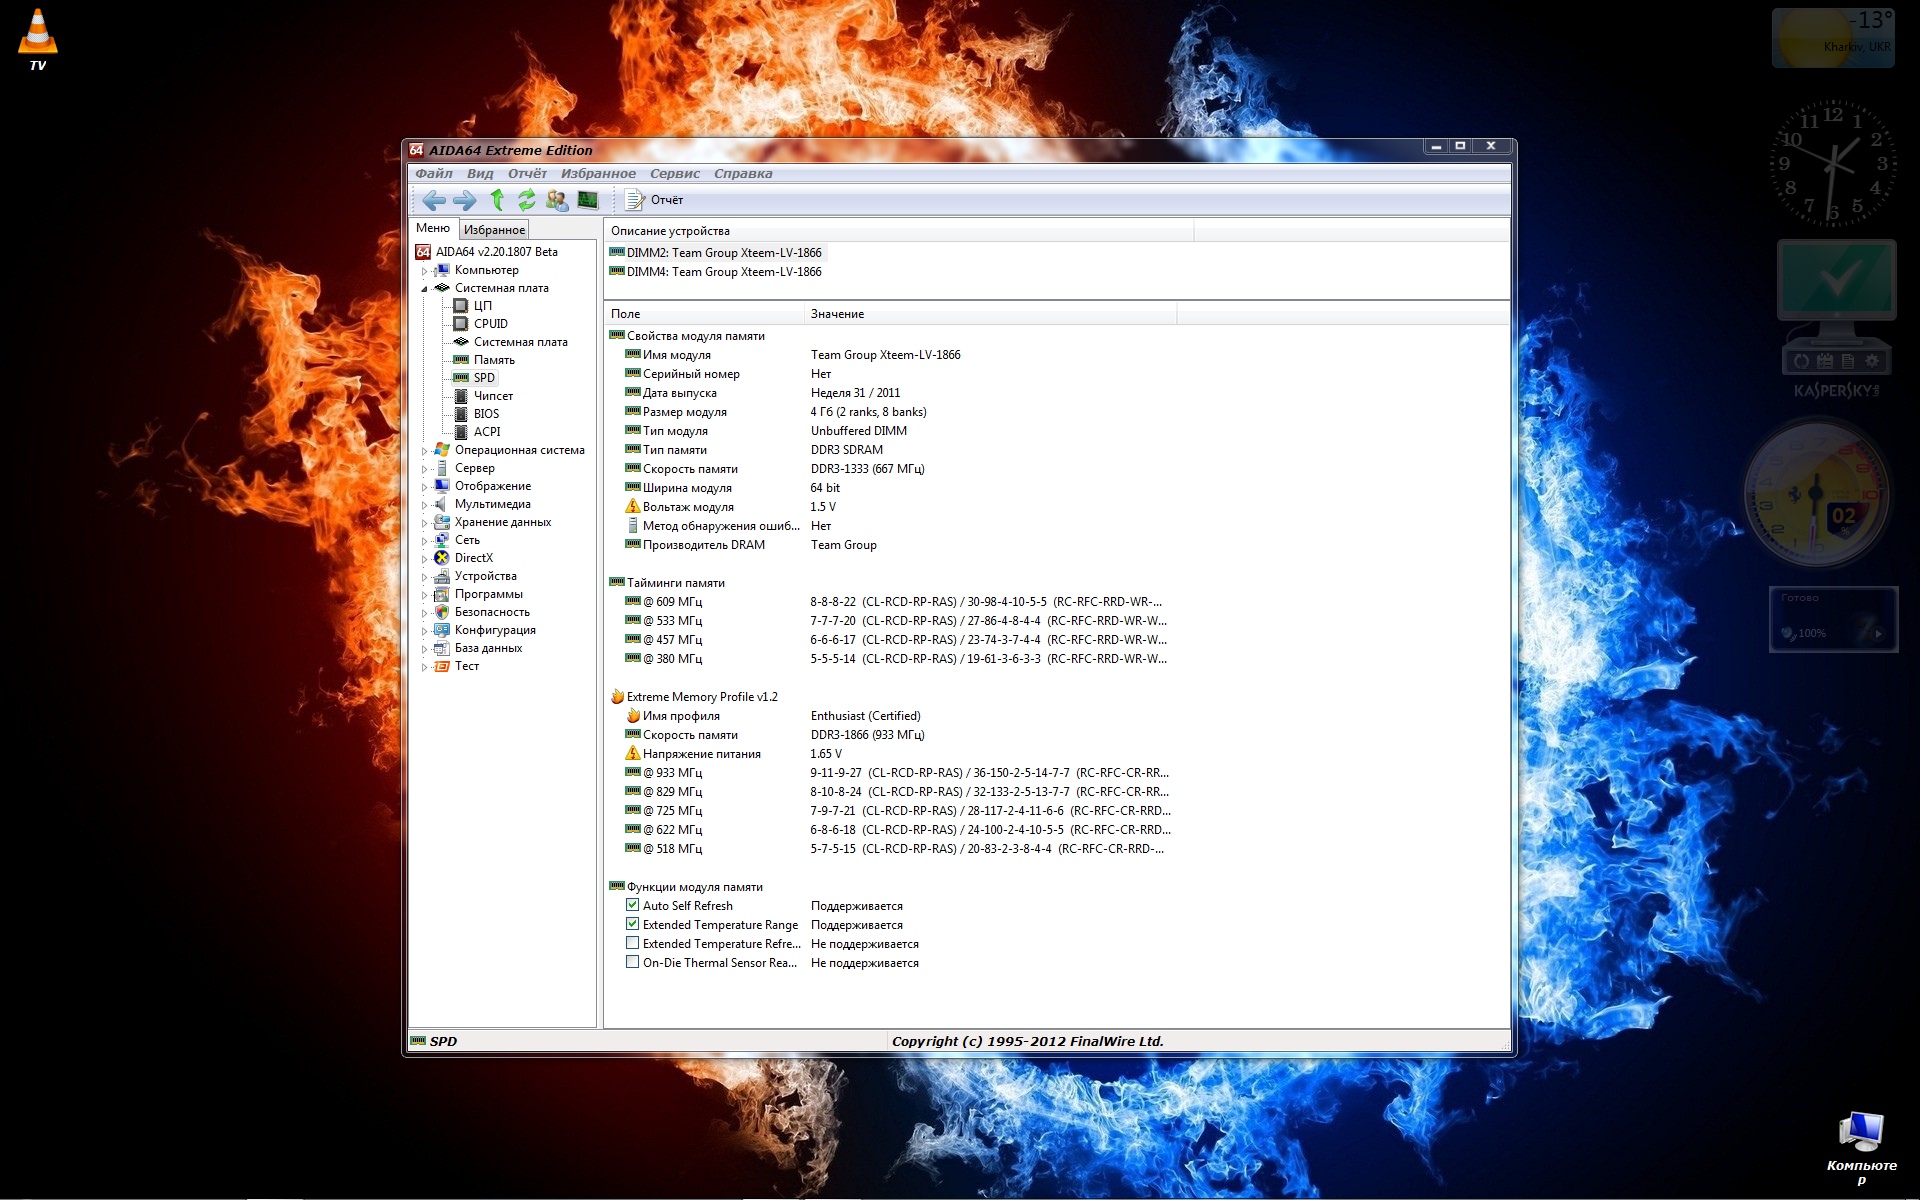The height and width of the screenshot is (1200, 1920).
Task: Expand the Сеть tree node
Action: (x=424, y=541)
